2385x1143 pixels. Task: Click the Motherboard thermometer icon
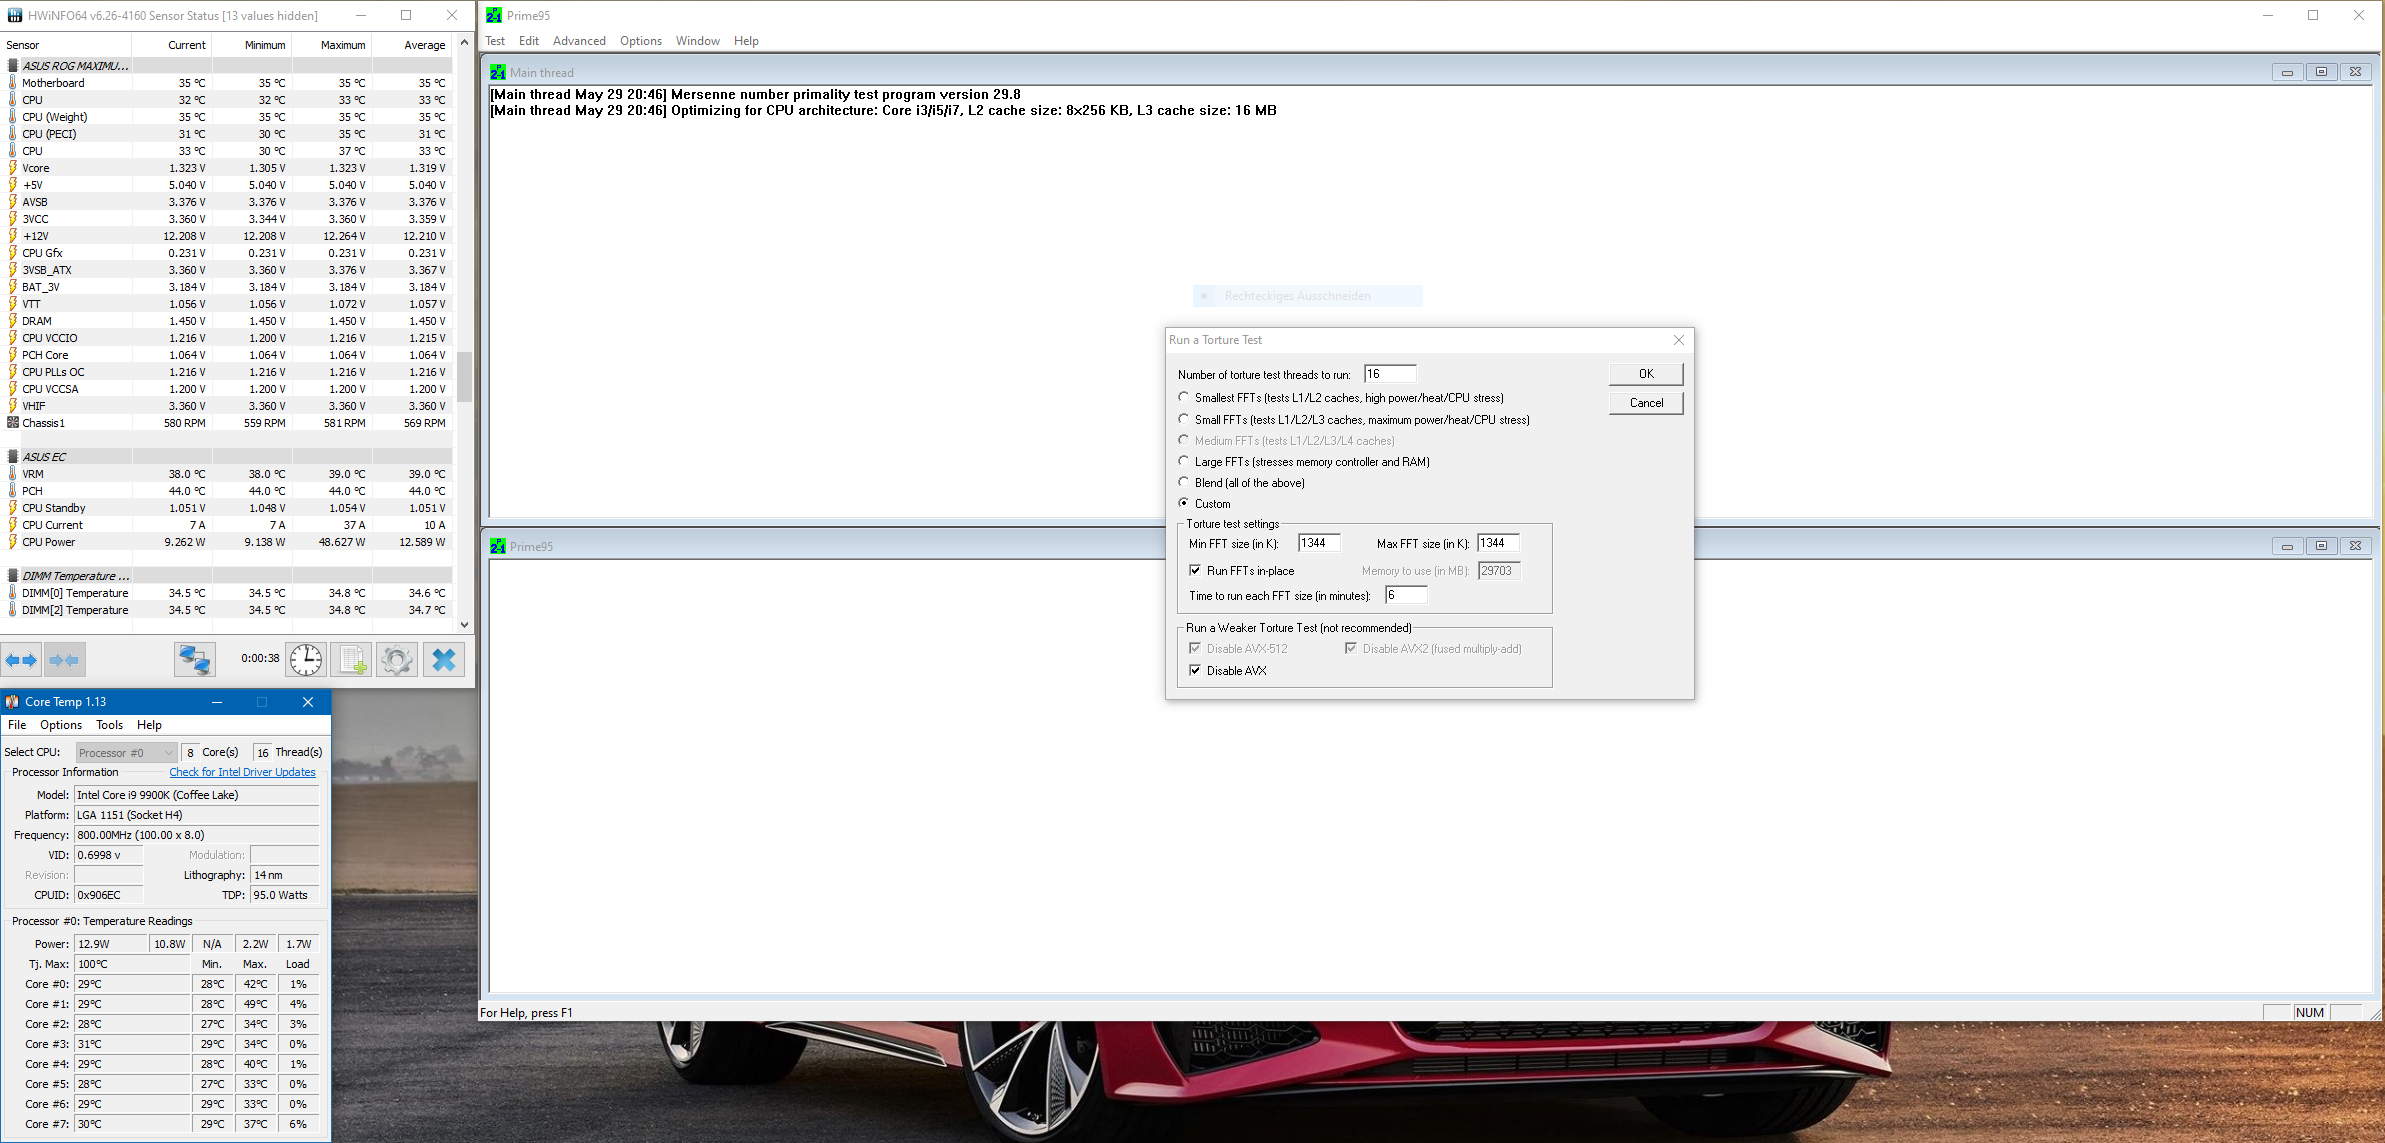coord(13,83)
